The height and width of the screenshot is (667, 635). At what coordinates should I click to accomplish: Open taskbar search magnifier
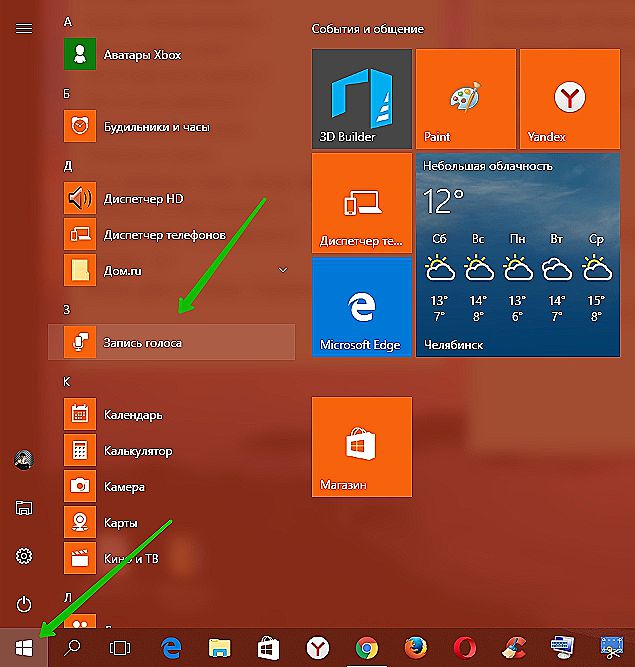point(72,648)
